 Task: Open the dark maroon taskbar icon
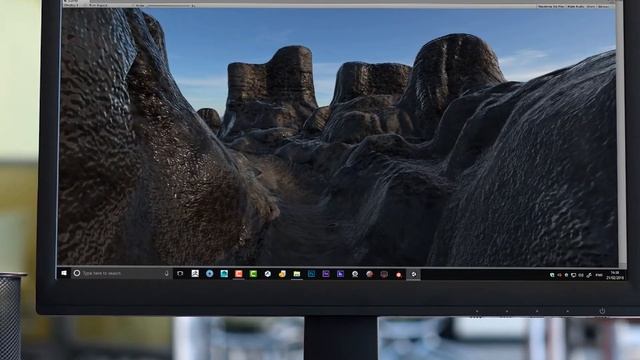384,274
